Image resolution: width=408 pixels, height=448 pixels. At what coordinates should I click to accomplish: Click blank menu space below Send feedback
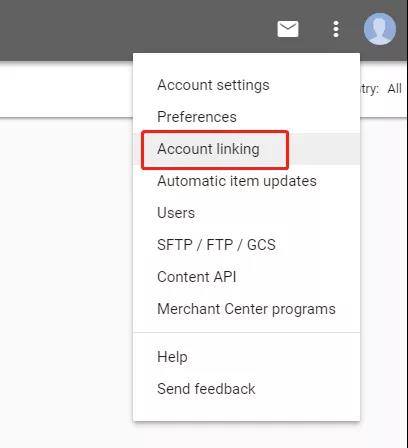point(246,409)
